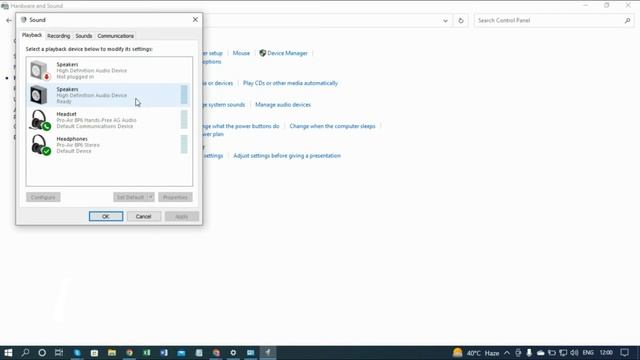Open the Mouse link
This screenshot has height=360, width=640.
(x=241, y=53)
